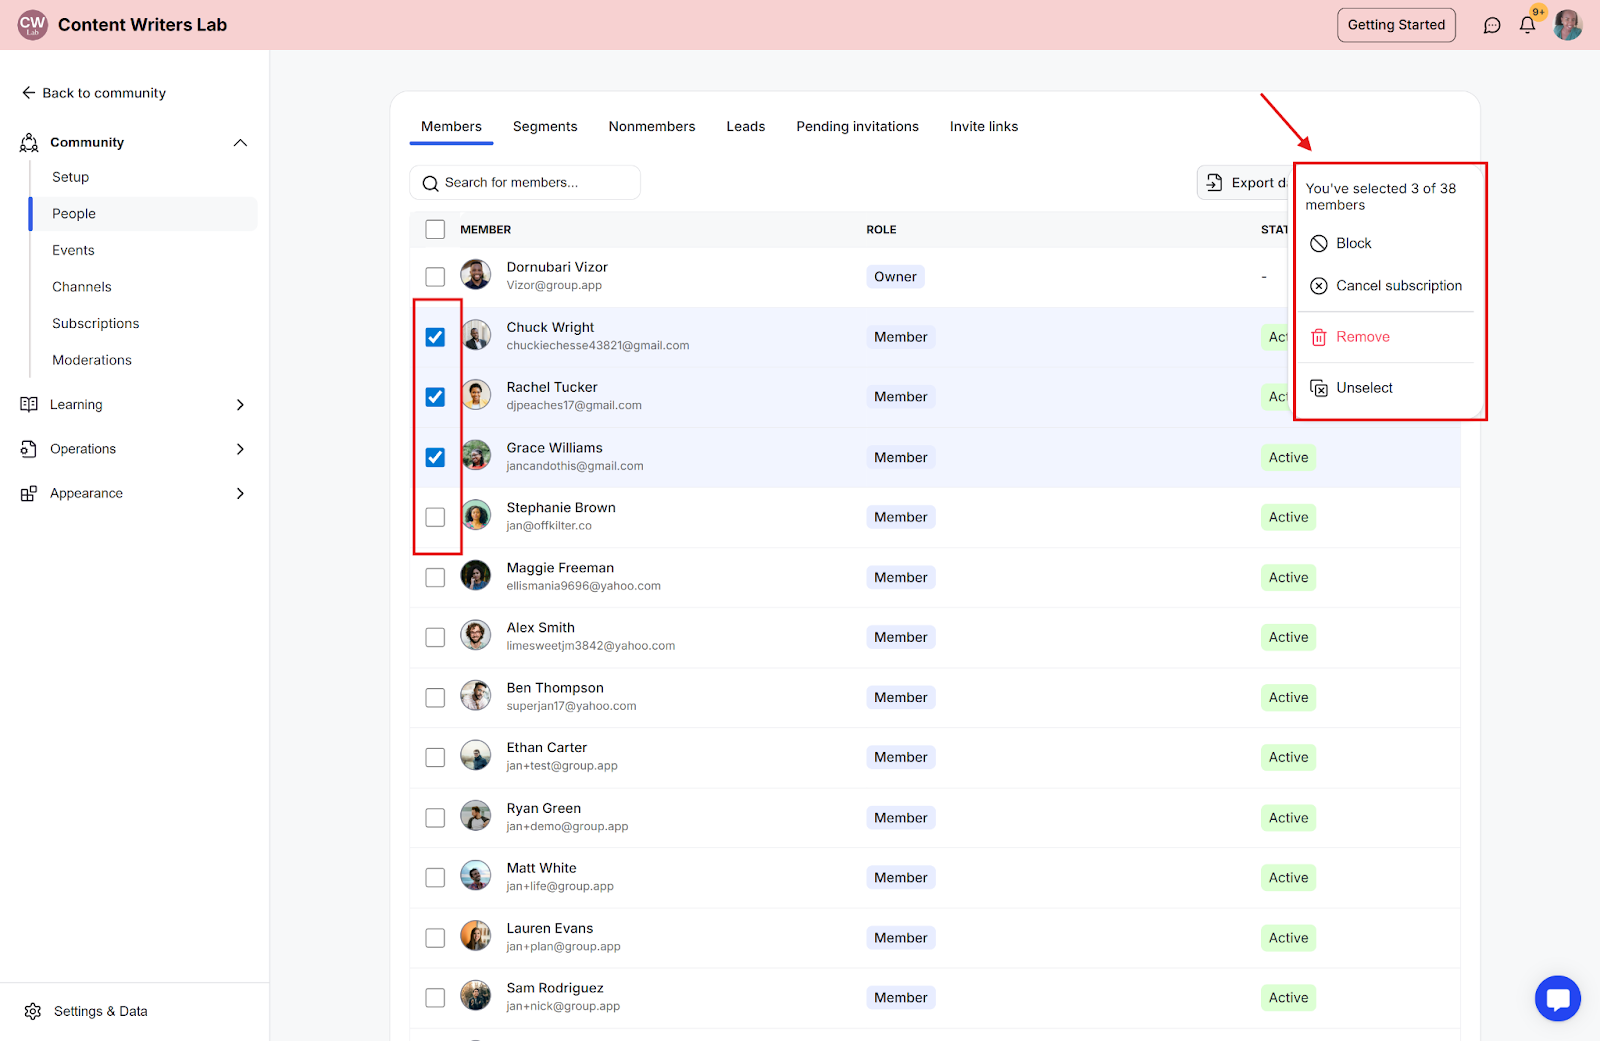The height and width of the screenshot is (1041, 1600).
Task: Click the Export data icon
Action: [1214, 182]
